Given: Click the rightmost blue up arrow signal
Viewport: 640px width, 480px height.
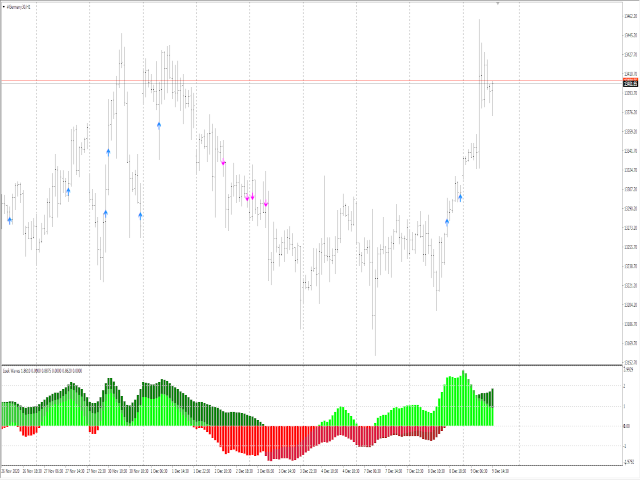Looking at the screenshot, I should tap(461, 197).
